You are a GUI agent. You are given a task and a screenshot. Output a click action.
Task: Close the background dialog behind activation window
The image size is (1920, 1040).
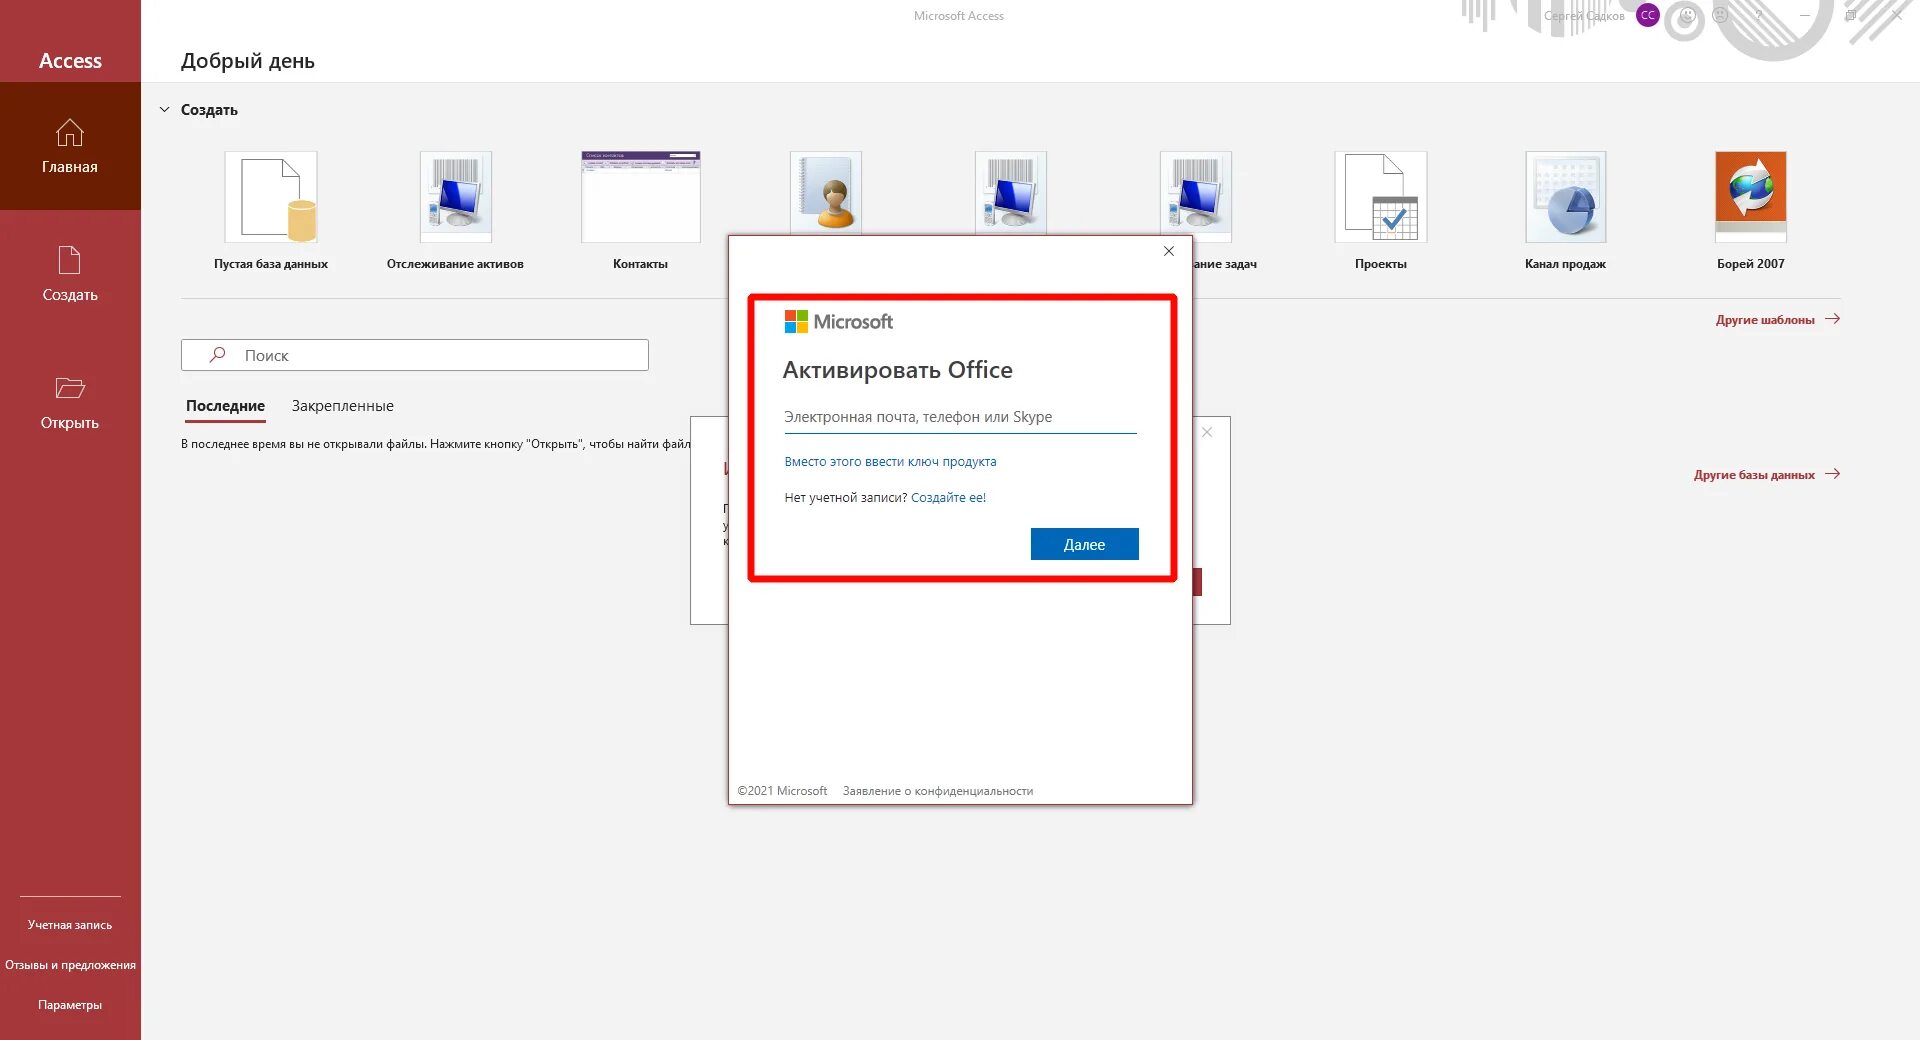(x=1207, y=432)
